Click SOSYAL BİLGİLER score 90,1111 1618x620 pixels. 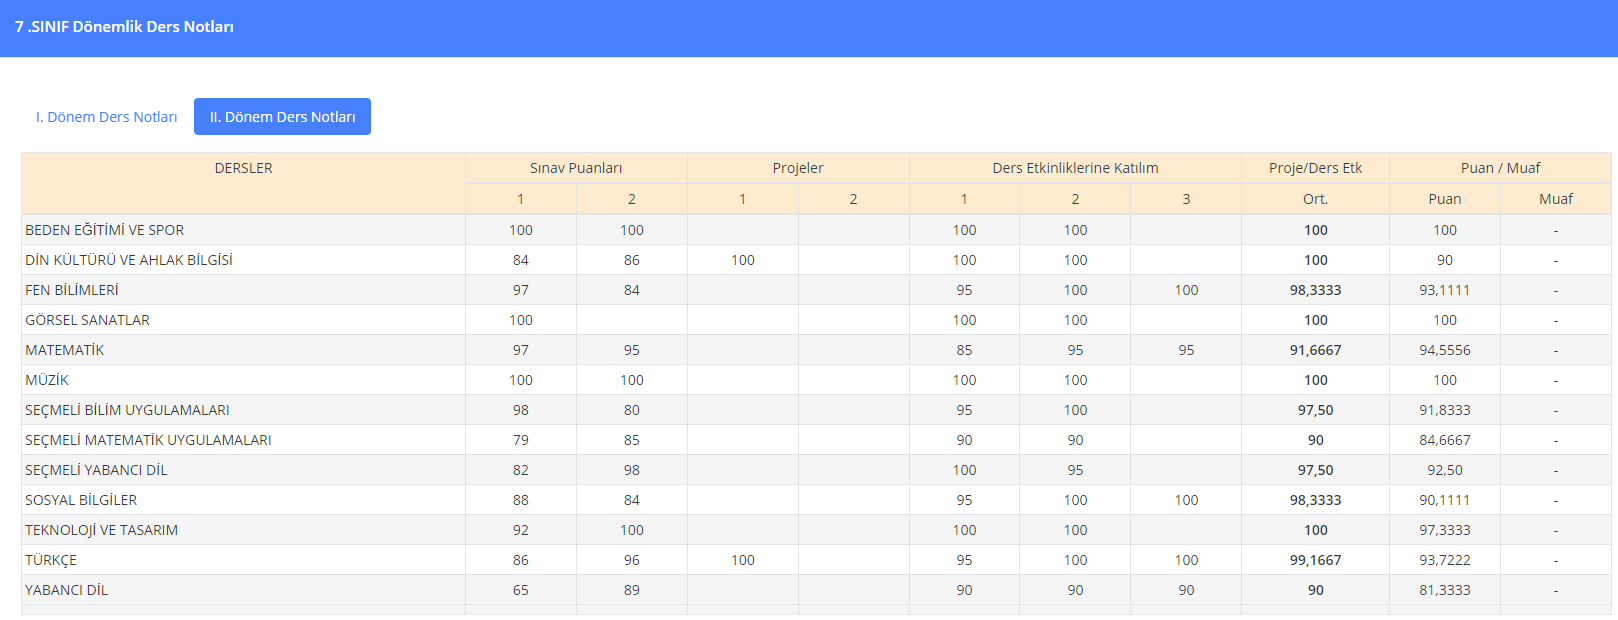(x=1445, y=500)
